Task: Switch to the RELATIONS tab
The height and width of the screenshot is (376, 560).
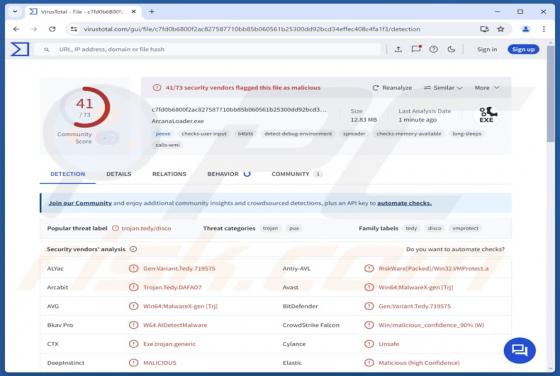Action: [x=169, y=174]
